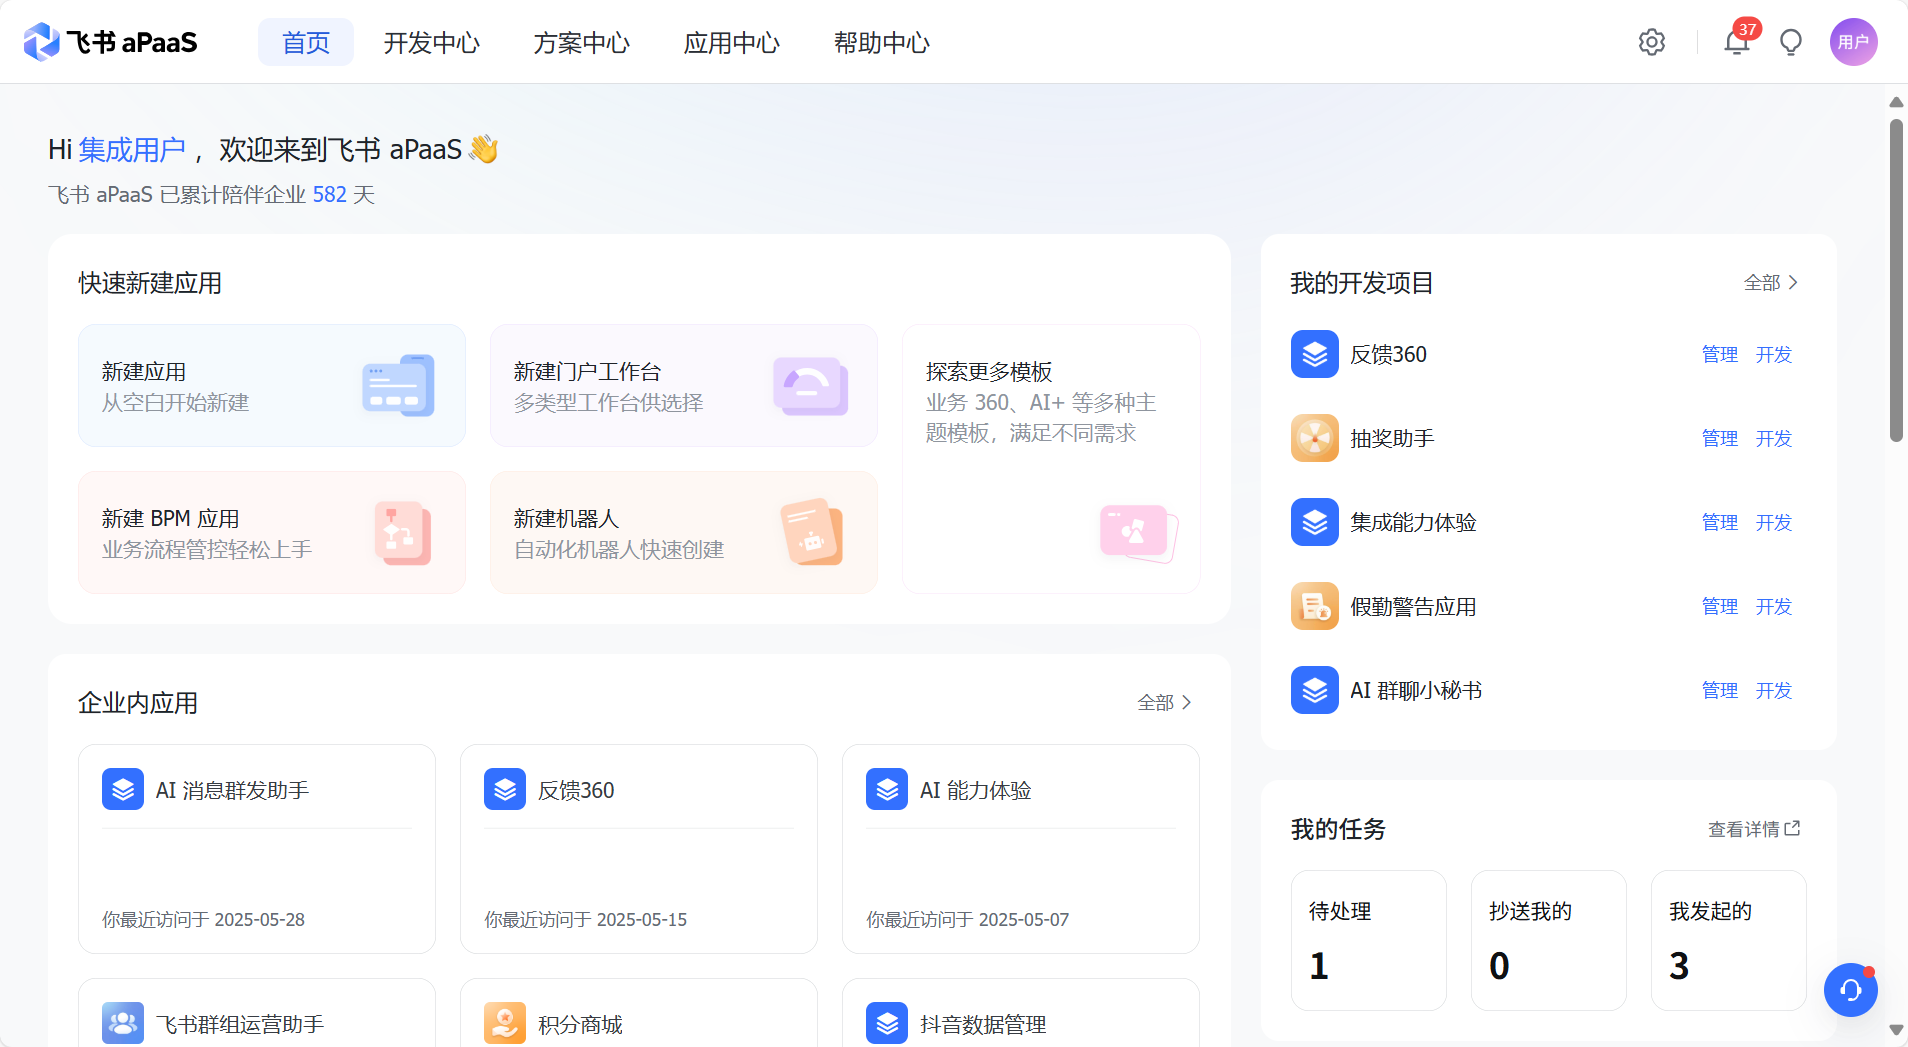The width and height of the screenshot is (1908, 1047).
Task: Click 管理 link for 反馈360
Action: click(x=1719, y=355)
